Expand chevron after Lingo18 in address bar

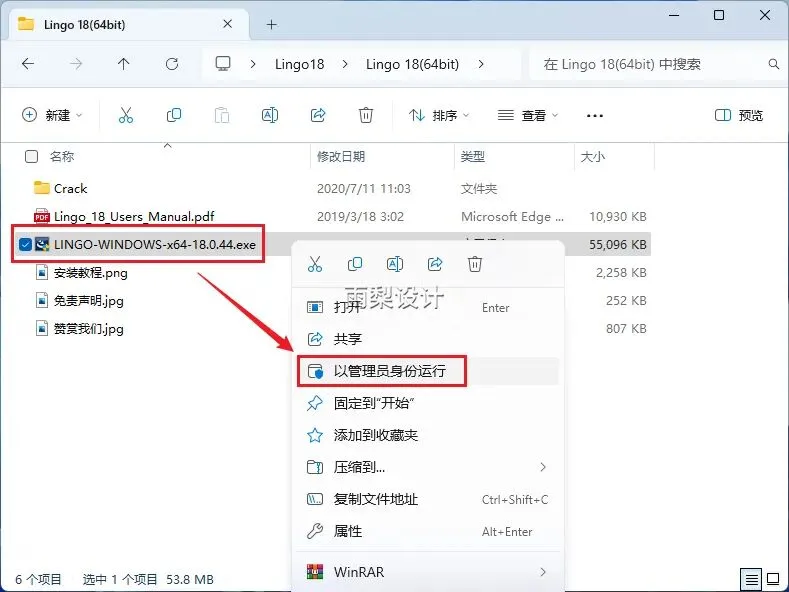pyautogui.click(x=345, y=64)
